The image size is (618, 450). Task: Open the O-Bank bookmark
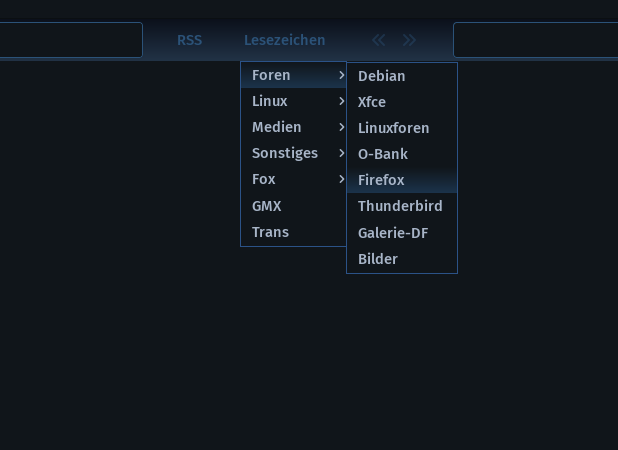click(383, 154)
